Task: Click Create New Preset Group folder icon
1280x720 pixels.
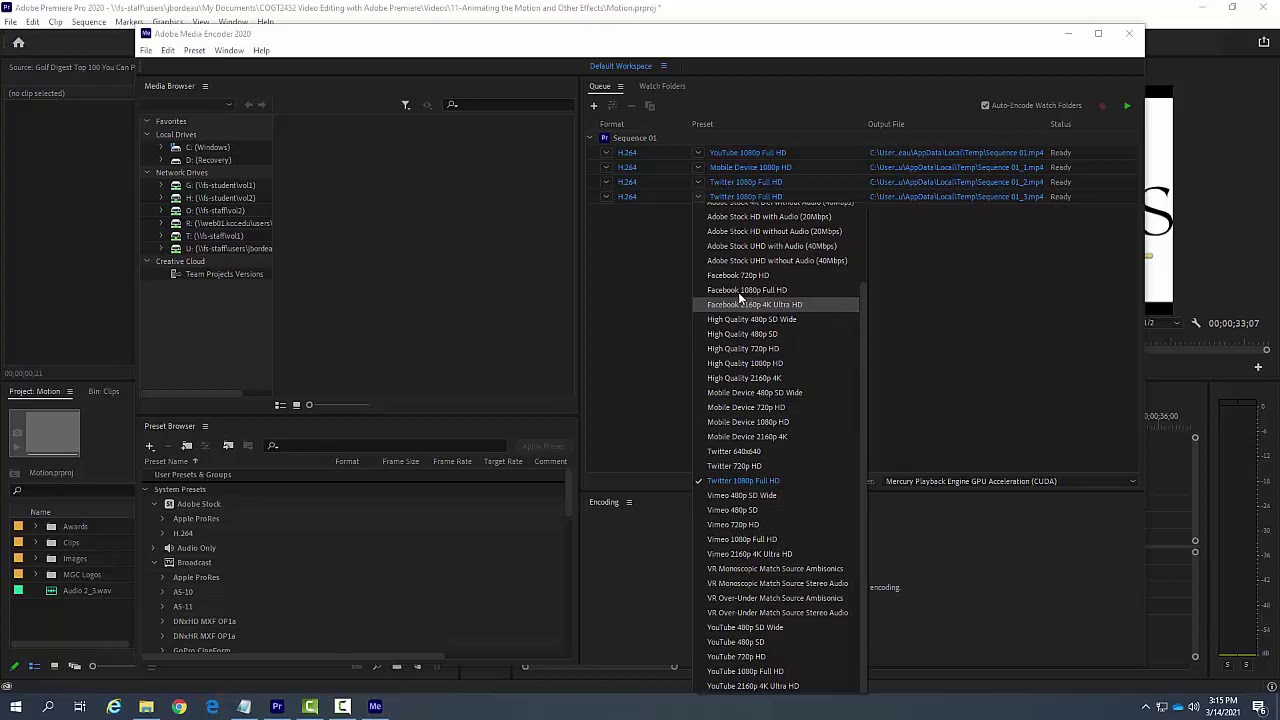Action: click(186, 446)
